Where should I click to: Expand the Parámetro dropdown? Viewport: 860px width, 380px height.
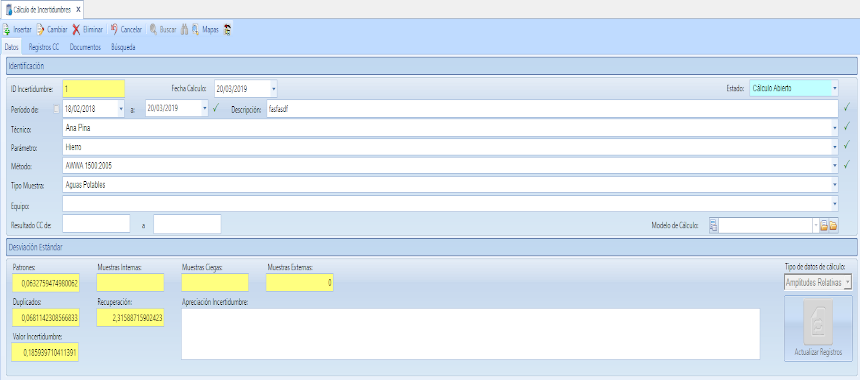click(x=835, y=147)
